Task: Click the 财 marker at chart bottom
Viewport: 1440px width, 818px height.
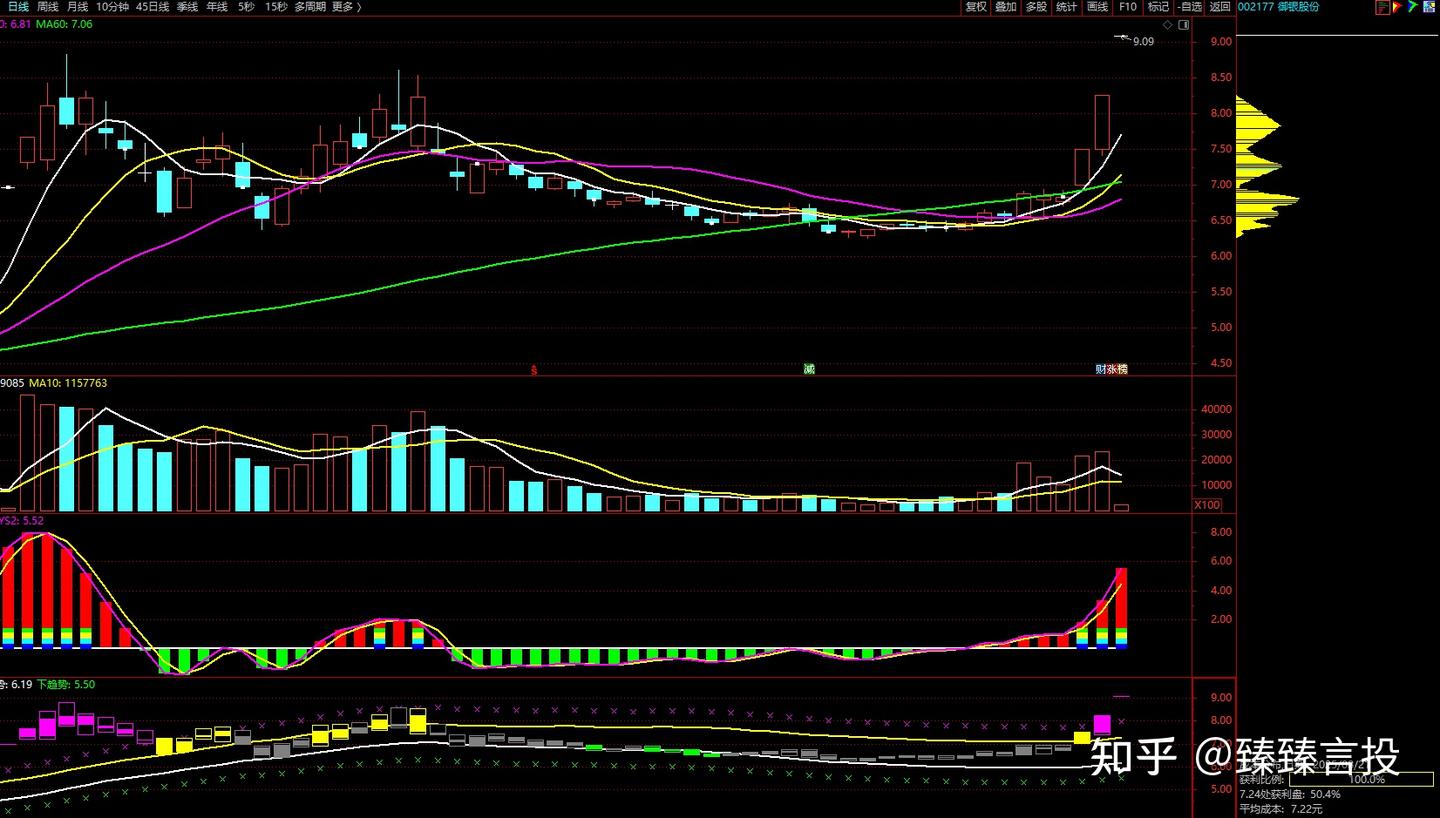Action: pos(1100,369)
